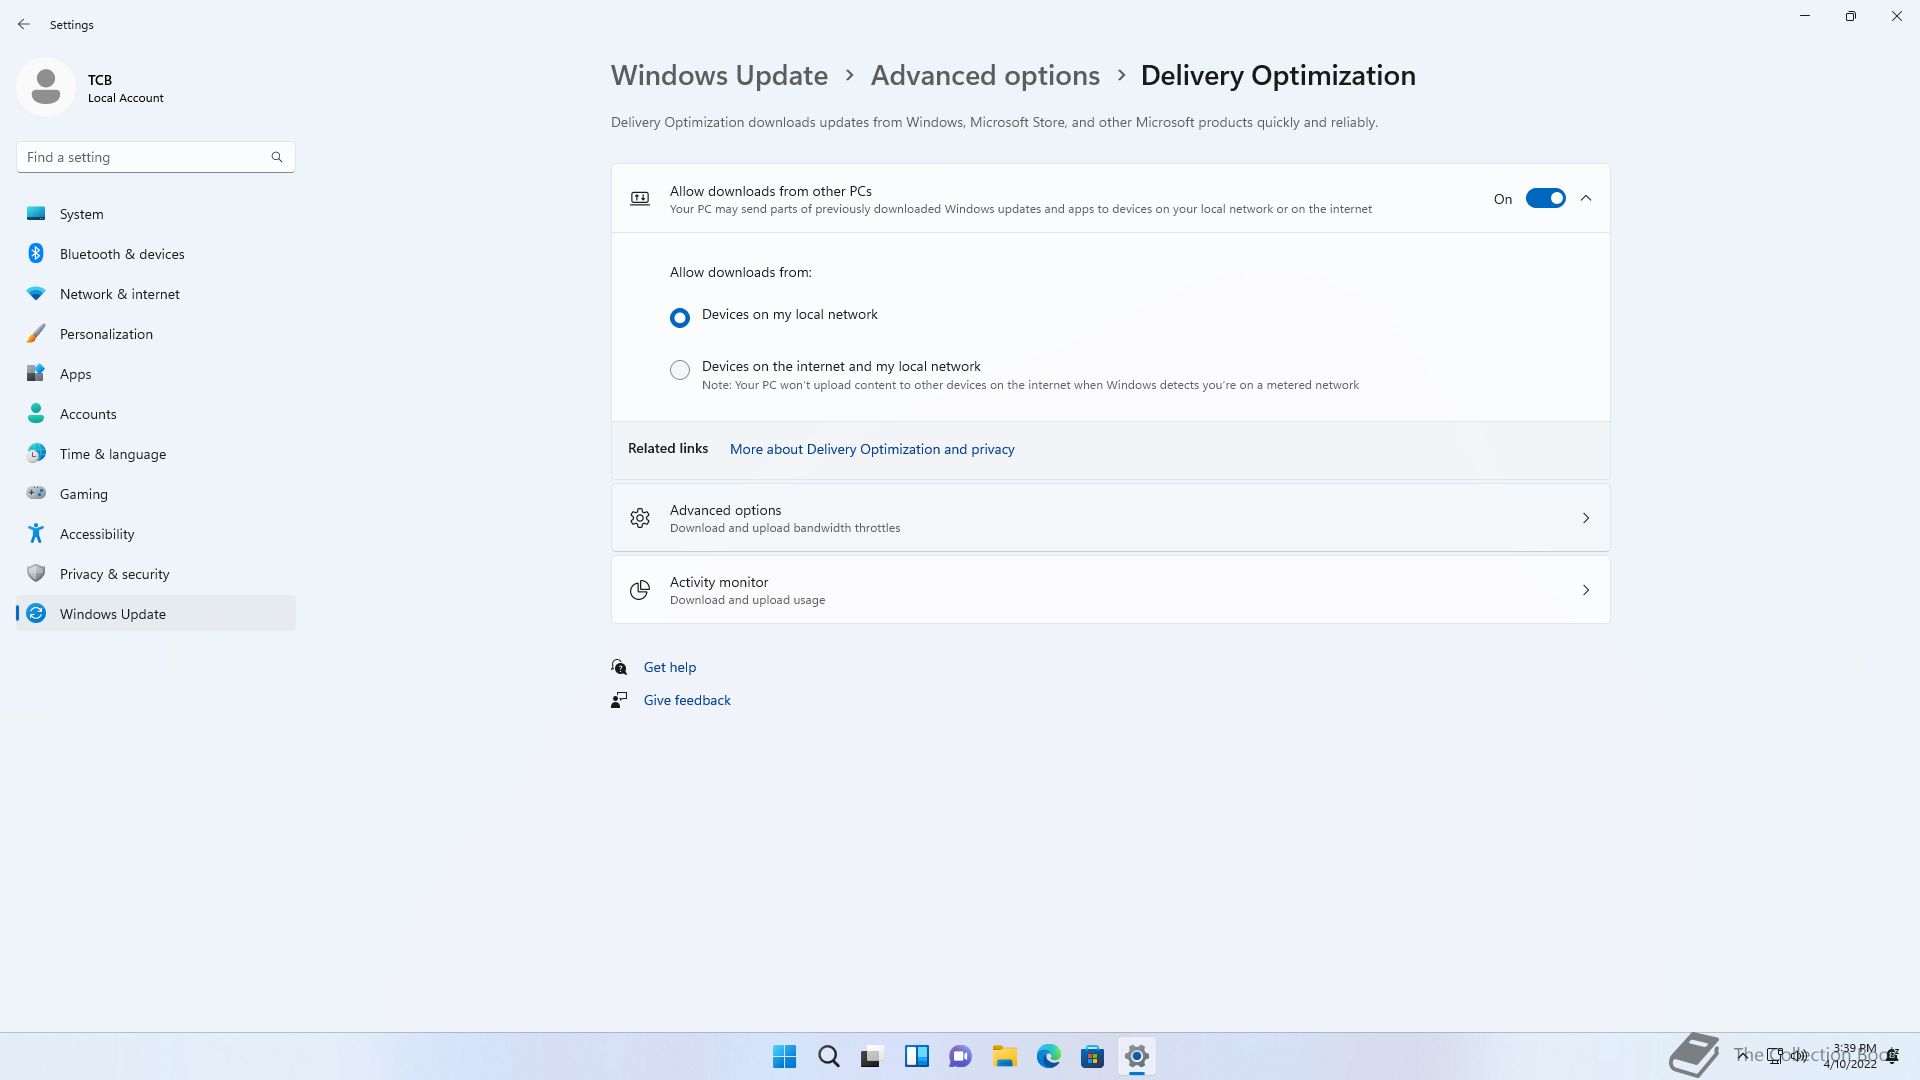Open Accounts settings category
The width and height of the screenshot is (1920, 1080).
(156, 413)
